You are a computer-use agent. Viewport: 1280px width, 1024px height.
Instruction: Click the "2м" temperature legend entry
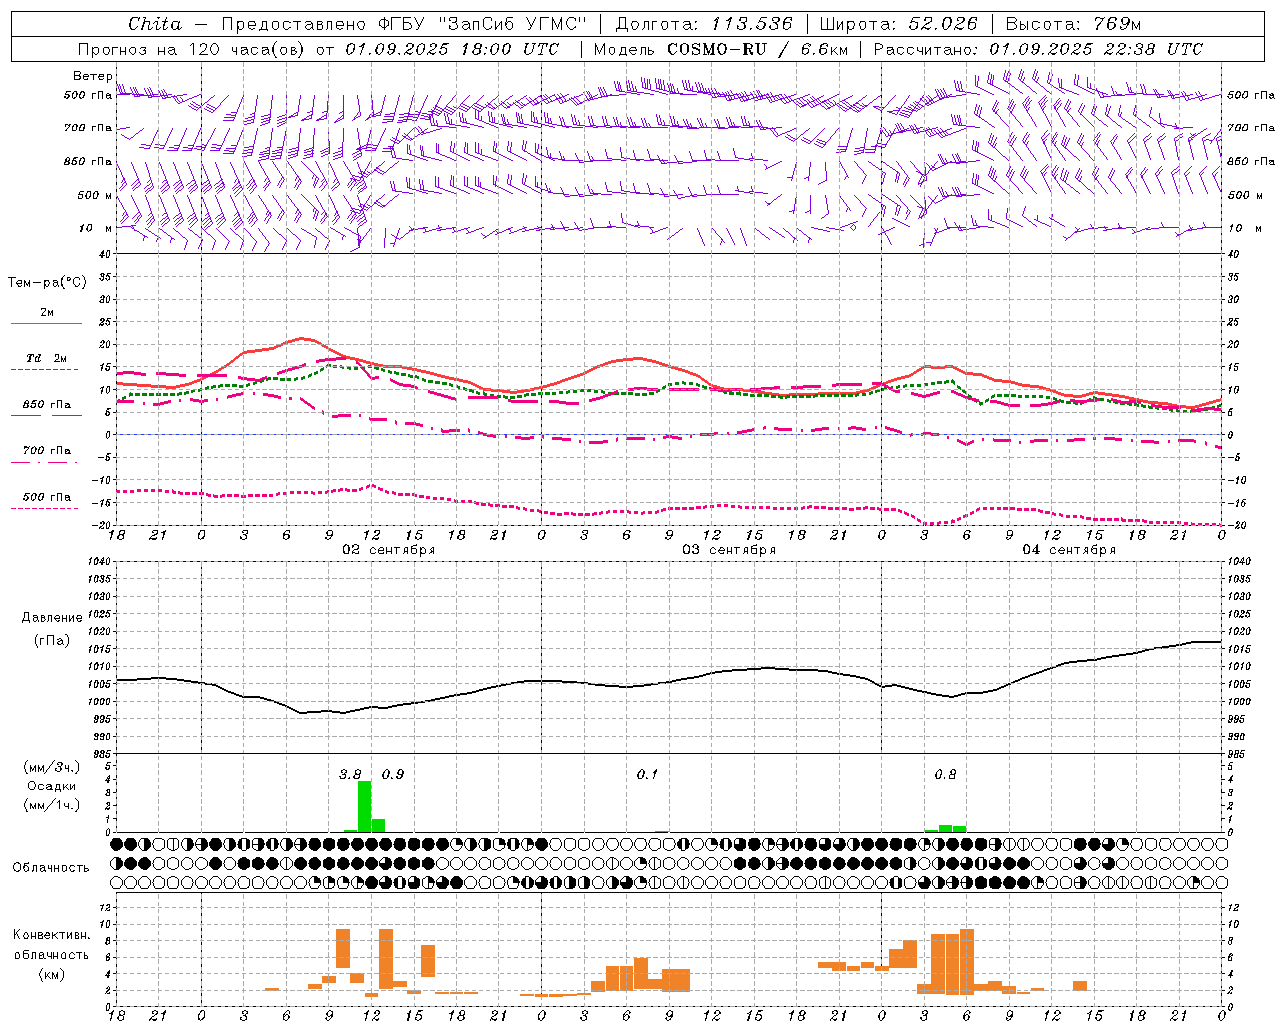47,313
